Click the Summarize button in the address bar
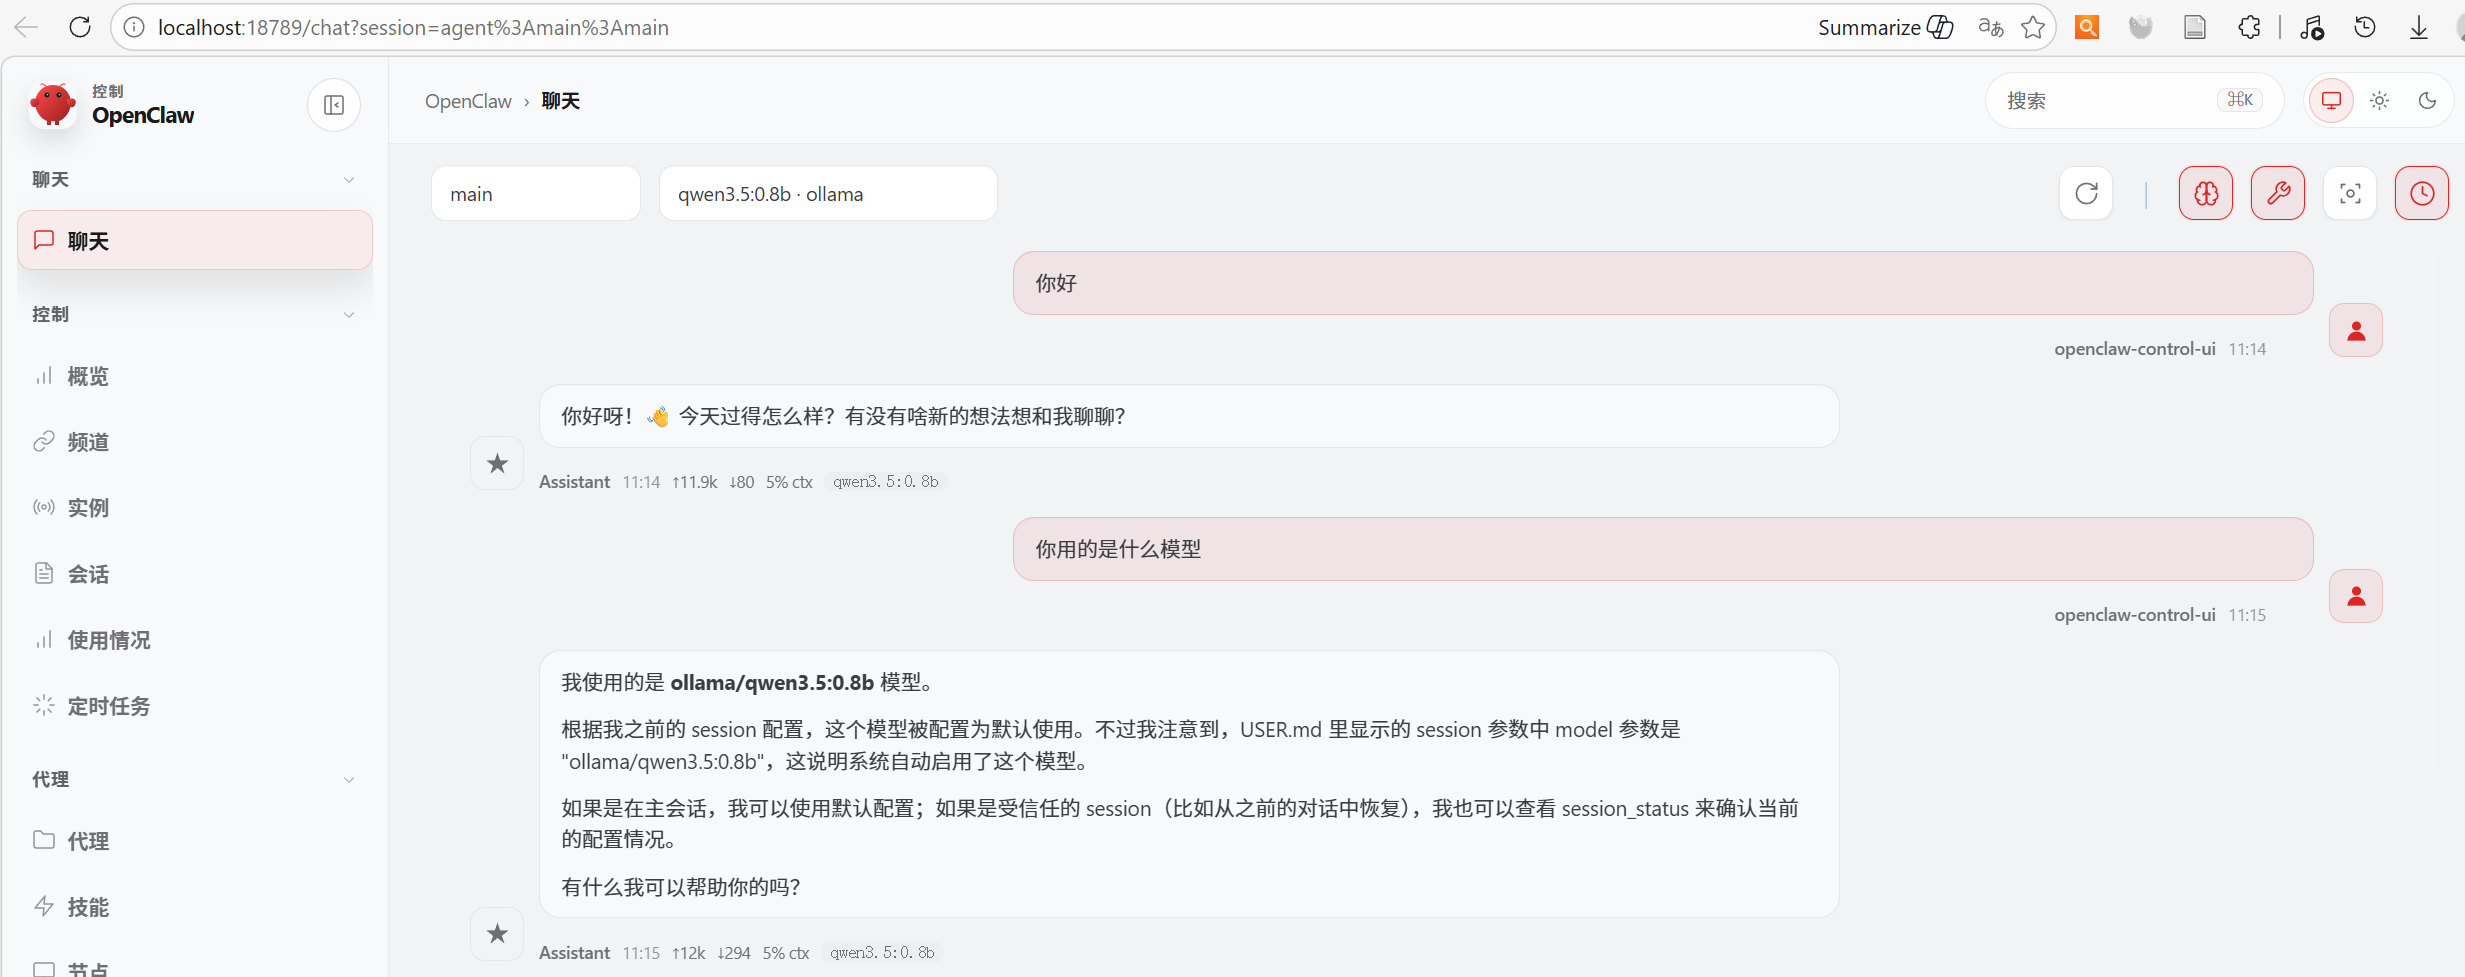This screenshot has height=977, width=2465. (1885, 27)
